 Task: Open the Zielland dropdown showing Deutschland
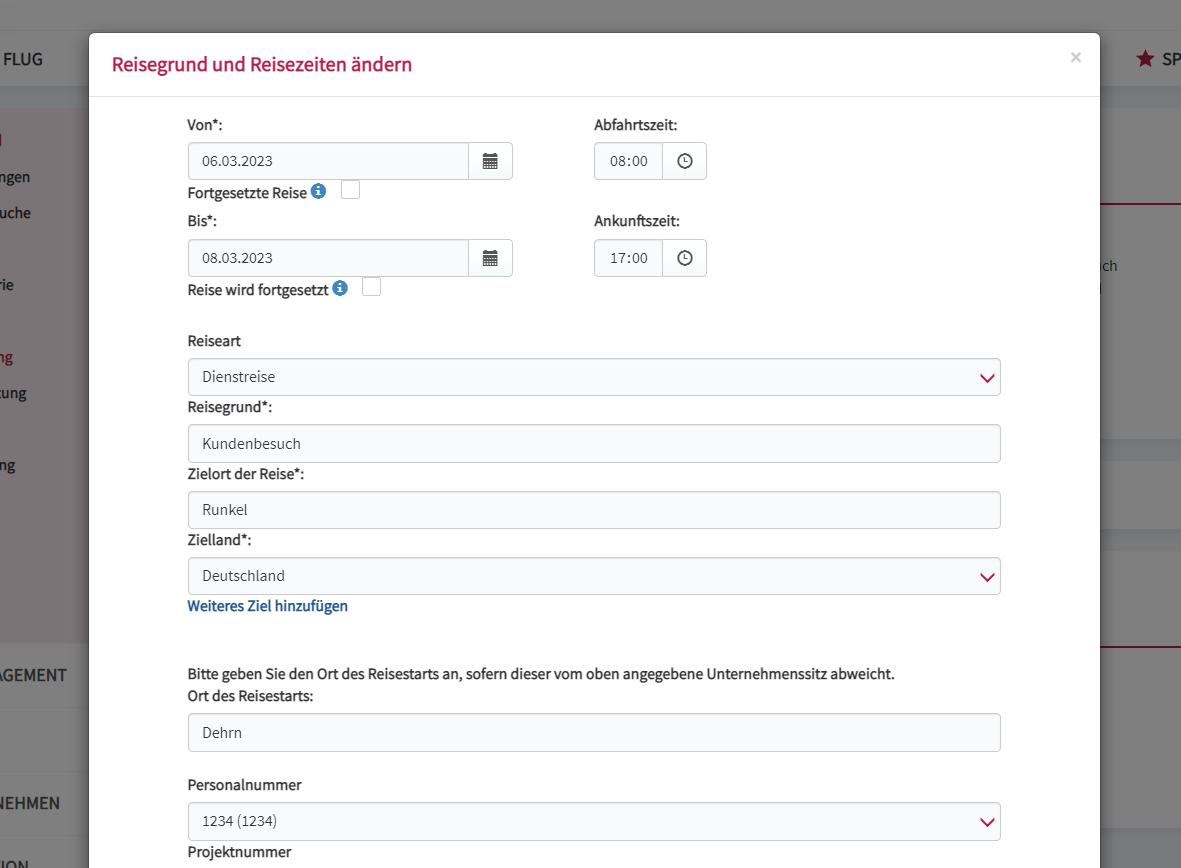pos(594,576)
